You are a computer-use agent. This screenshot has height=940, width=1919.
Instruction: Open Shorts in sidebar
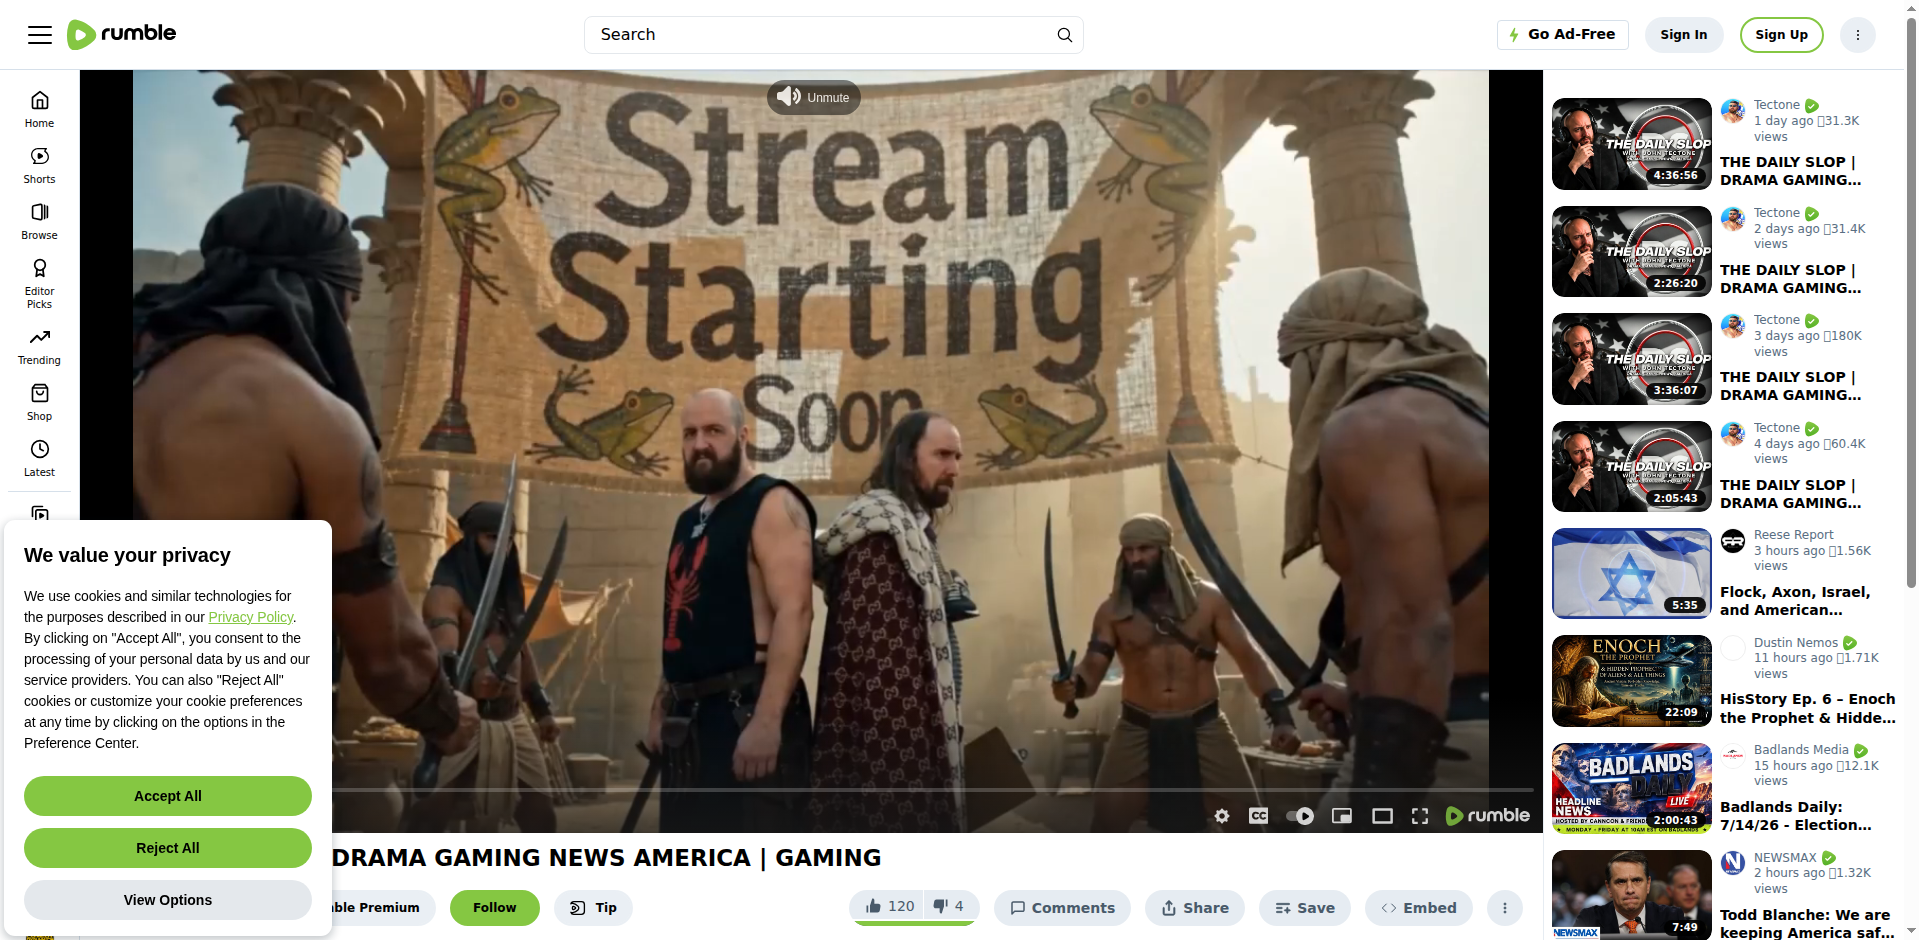[x=40, y=165]
